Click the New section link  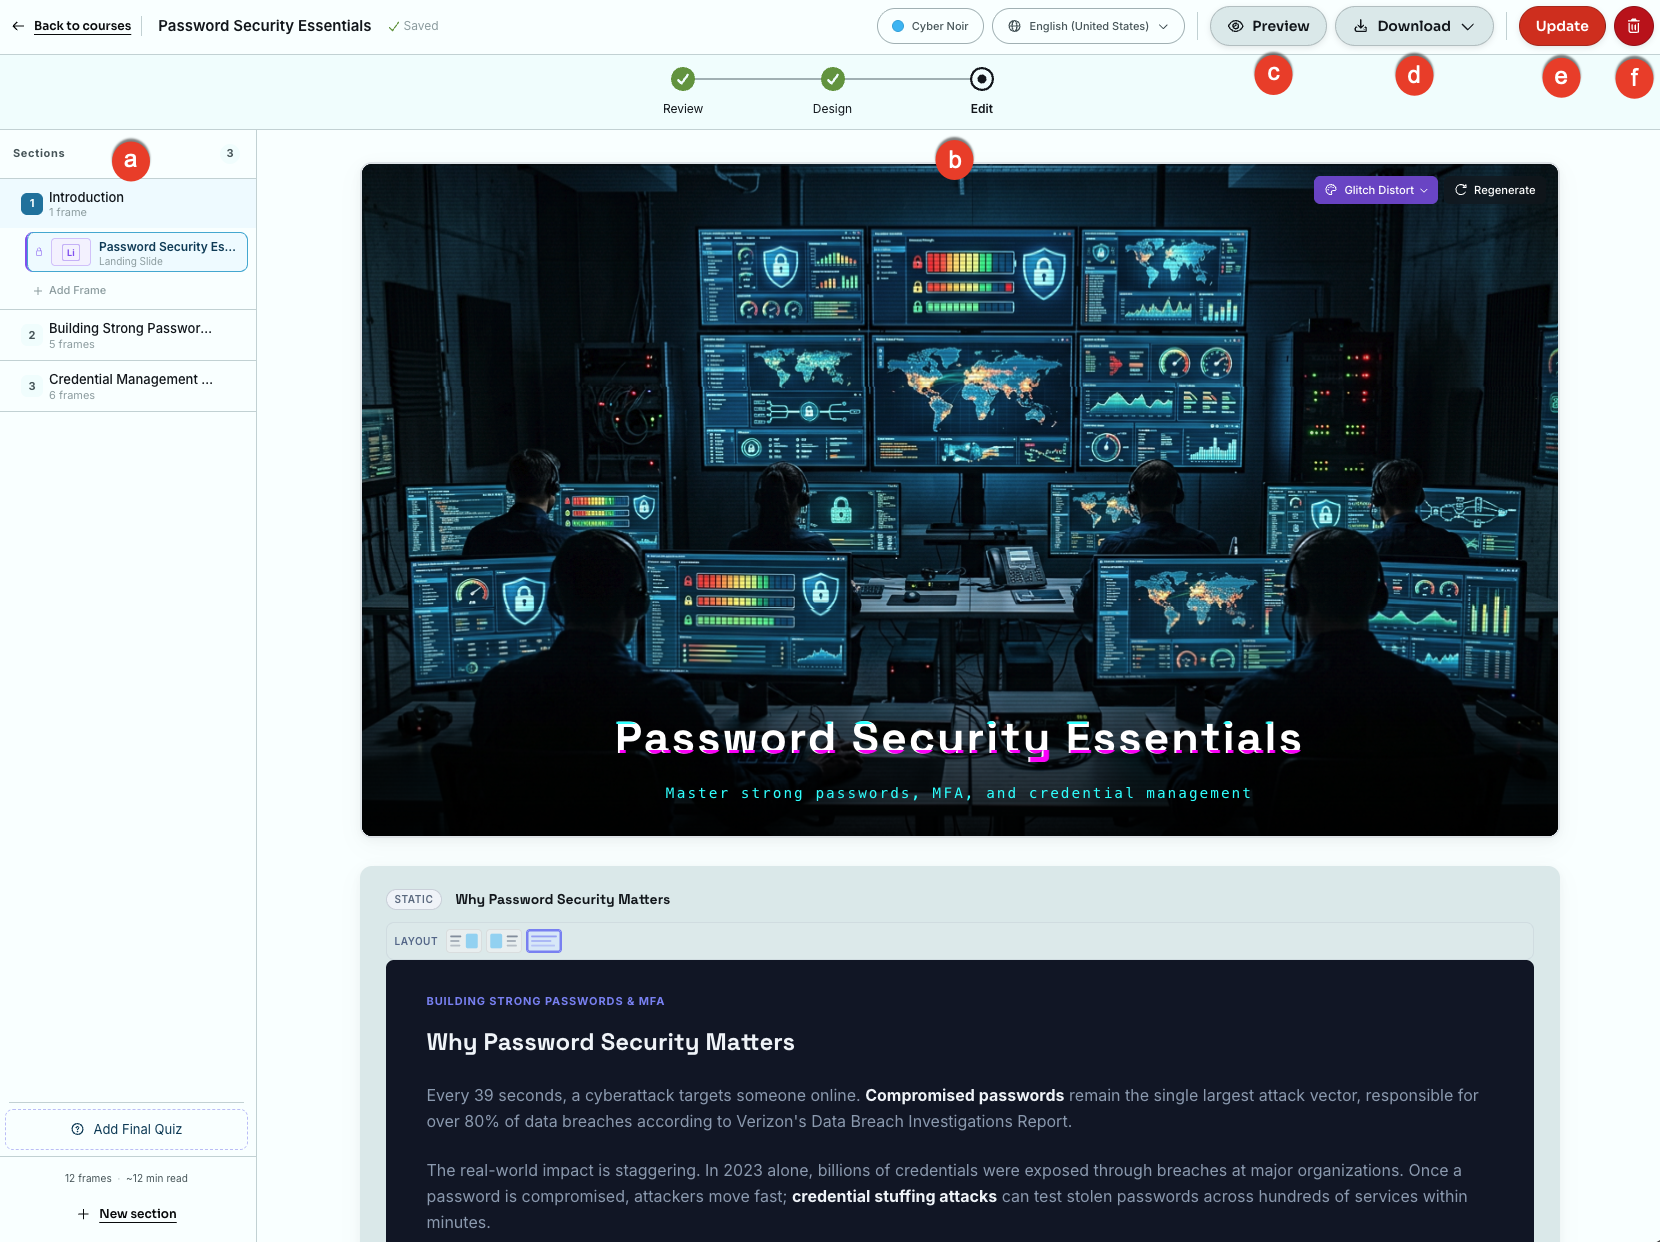pyautogui.click(x=138, y=1214)
